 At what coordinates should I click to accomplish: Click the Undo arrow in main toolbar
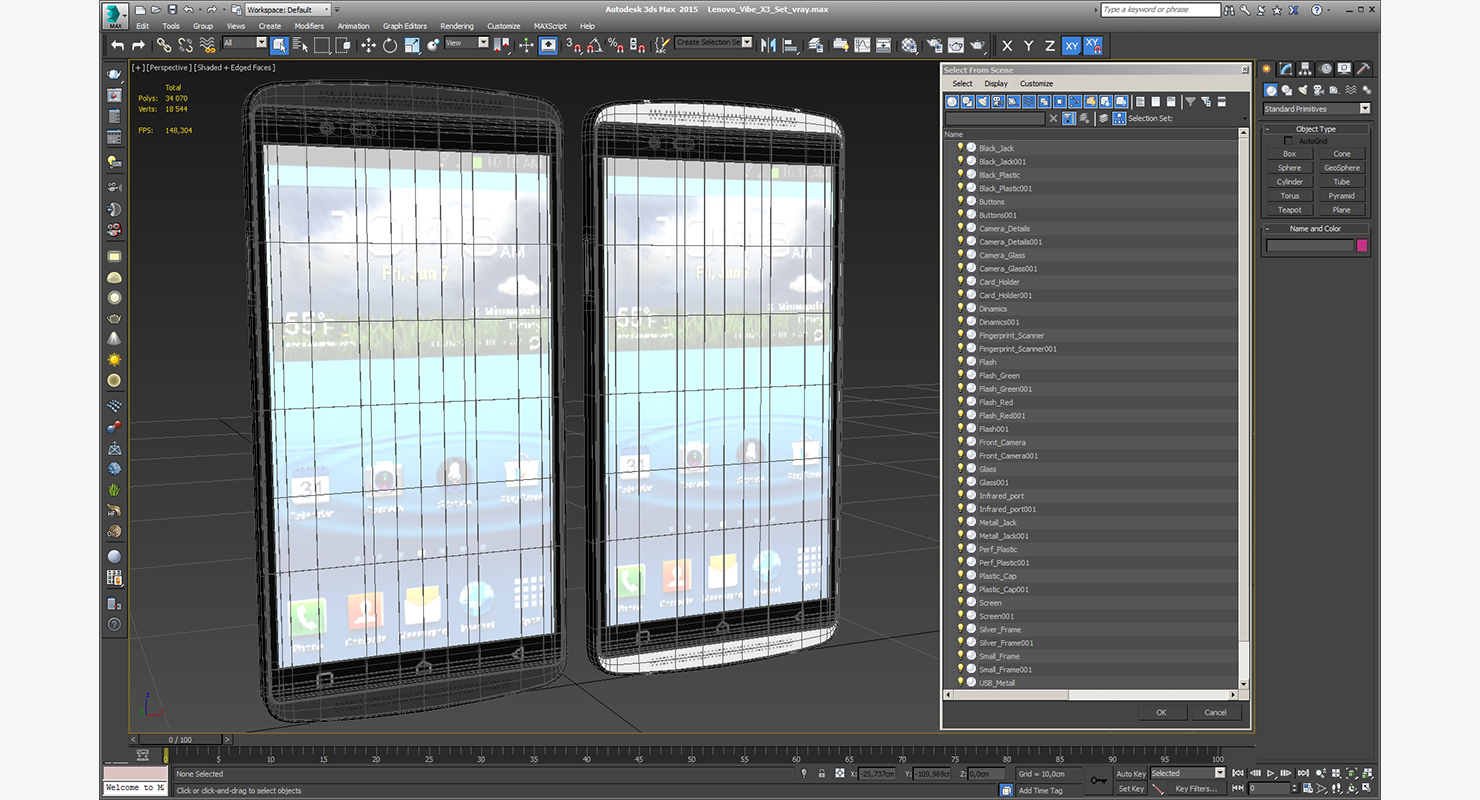[x=117, y=45]
